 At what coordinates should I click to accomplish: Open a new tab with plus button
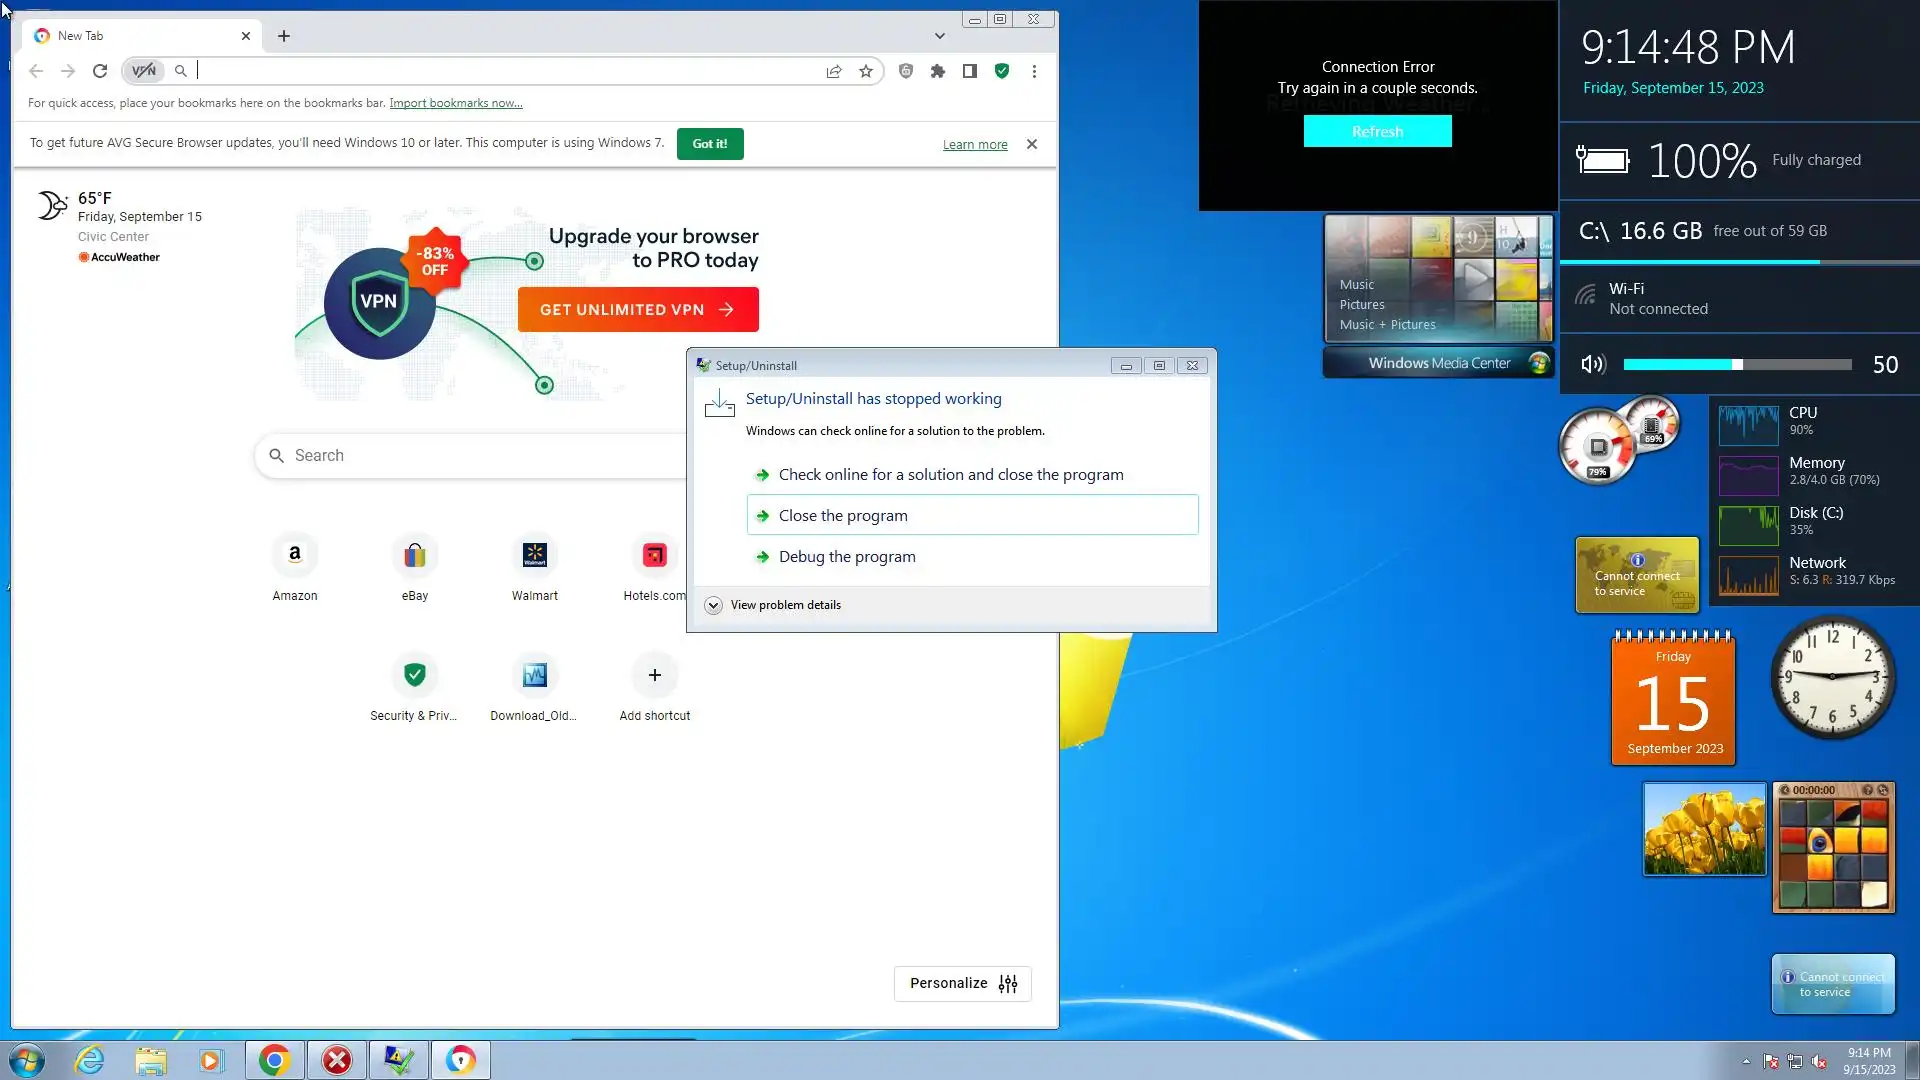[284, 36]
